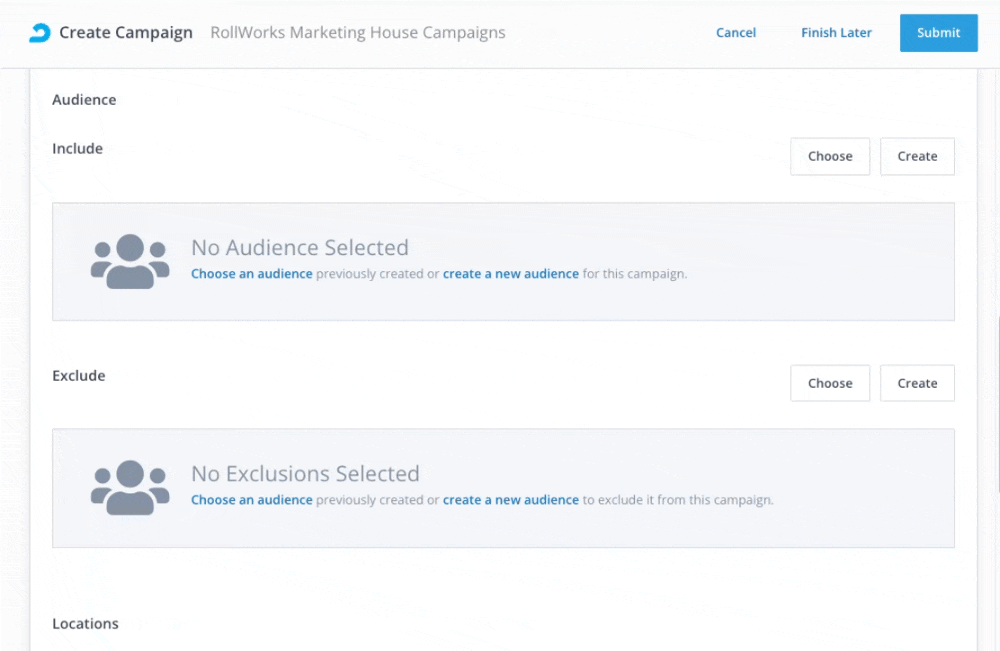Follow 'create a new audience' link for this campaign
This screenshot has height=651, width=1000.
tap(510, 274)
